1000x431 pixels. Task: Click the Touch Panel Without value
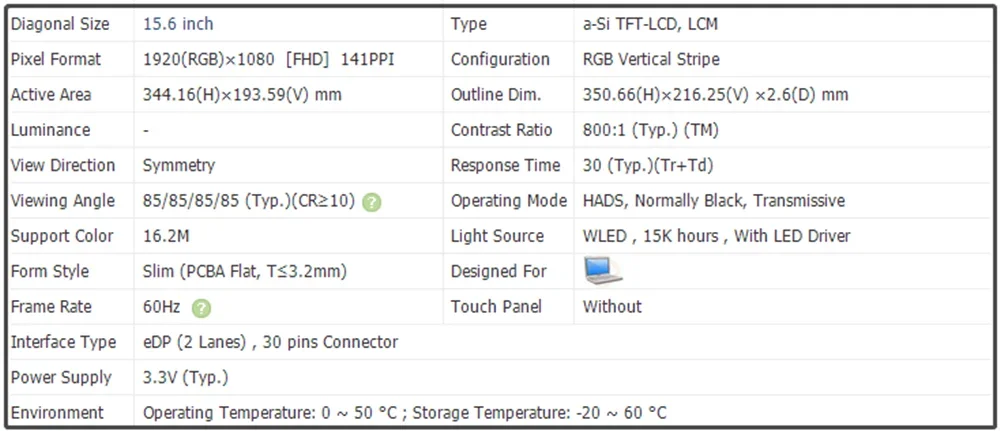pyautogui.click(x=612, y=307)
